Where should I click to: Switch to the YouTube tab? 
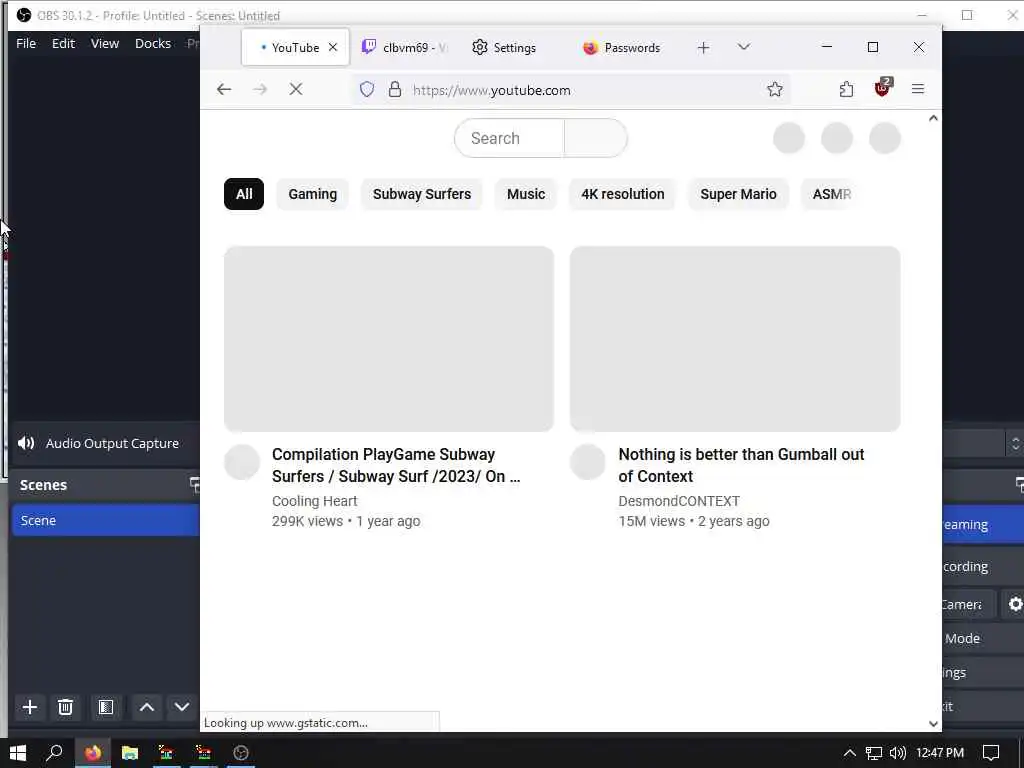(x=295, y=47)
